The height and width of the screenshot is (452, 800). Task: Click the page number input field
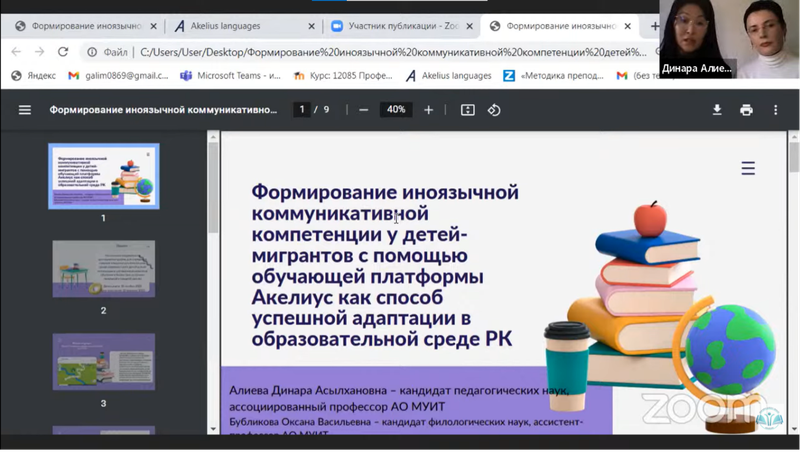302,110
